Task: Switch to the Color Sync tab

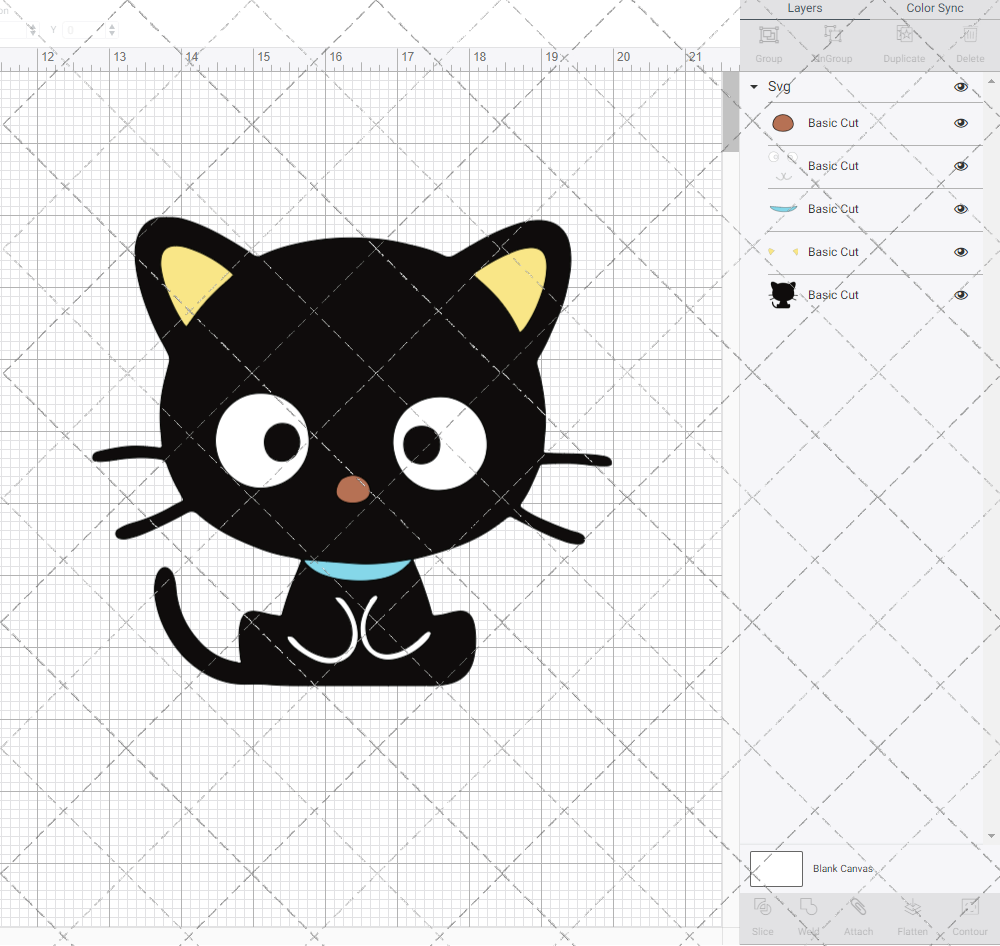Action: tap(934, 8)
